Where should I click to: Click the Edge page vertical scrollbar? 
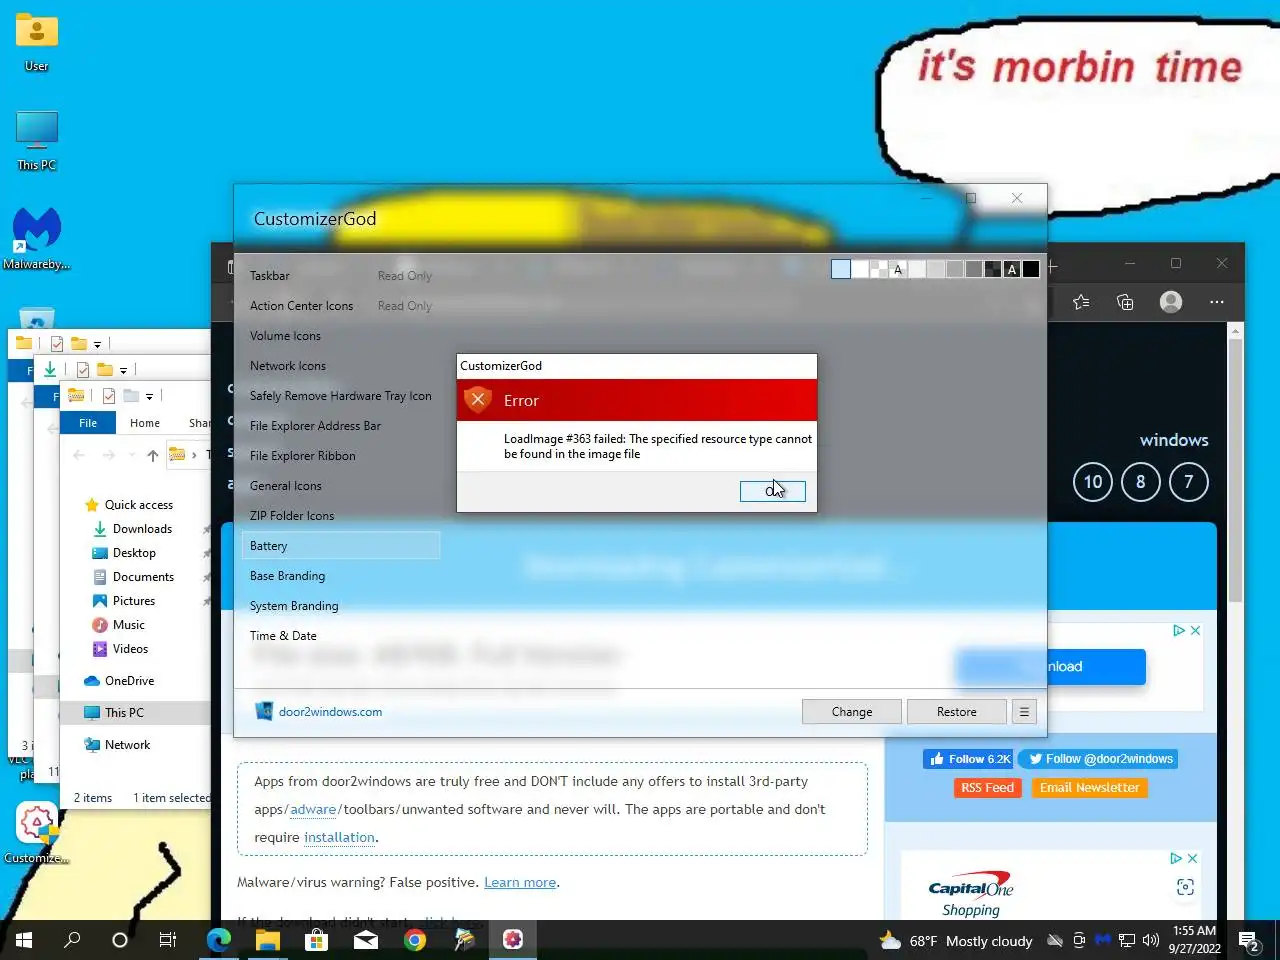coord(1236,470)
